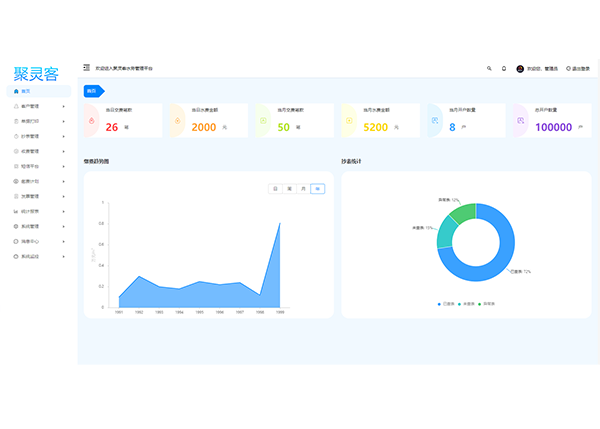
Task: Click the red icon on the 26 笔 card
Action: coord(92,121)
